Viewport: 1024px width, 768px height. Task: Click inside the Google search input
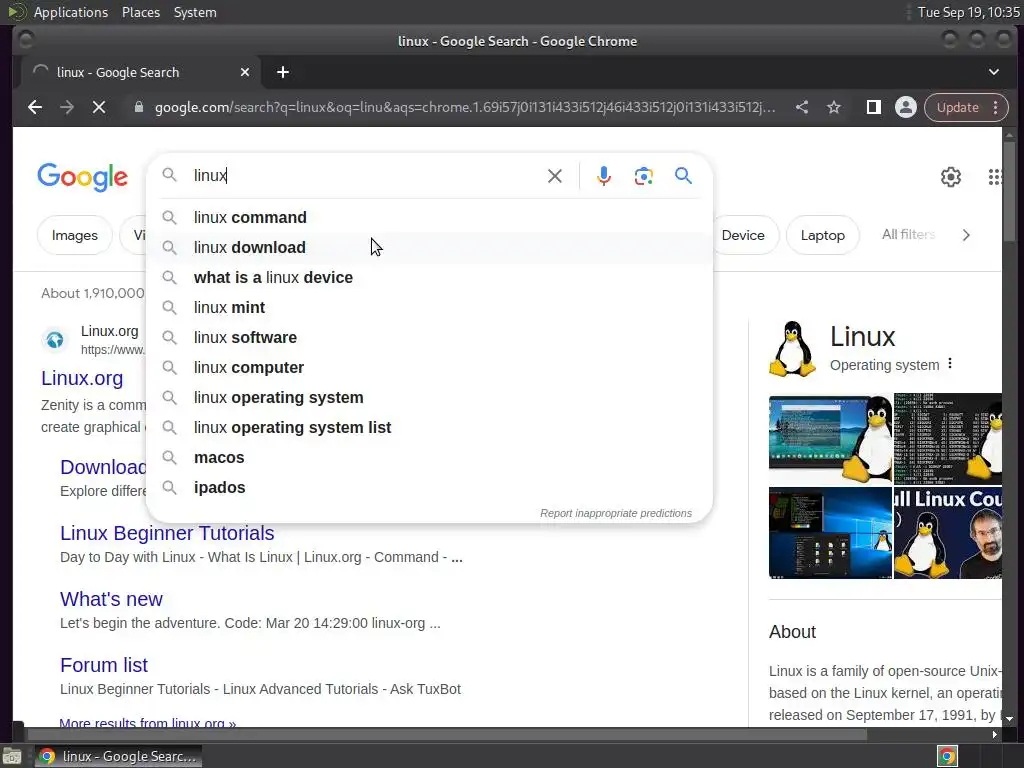click(x=366, y=176)
